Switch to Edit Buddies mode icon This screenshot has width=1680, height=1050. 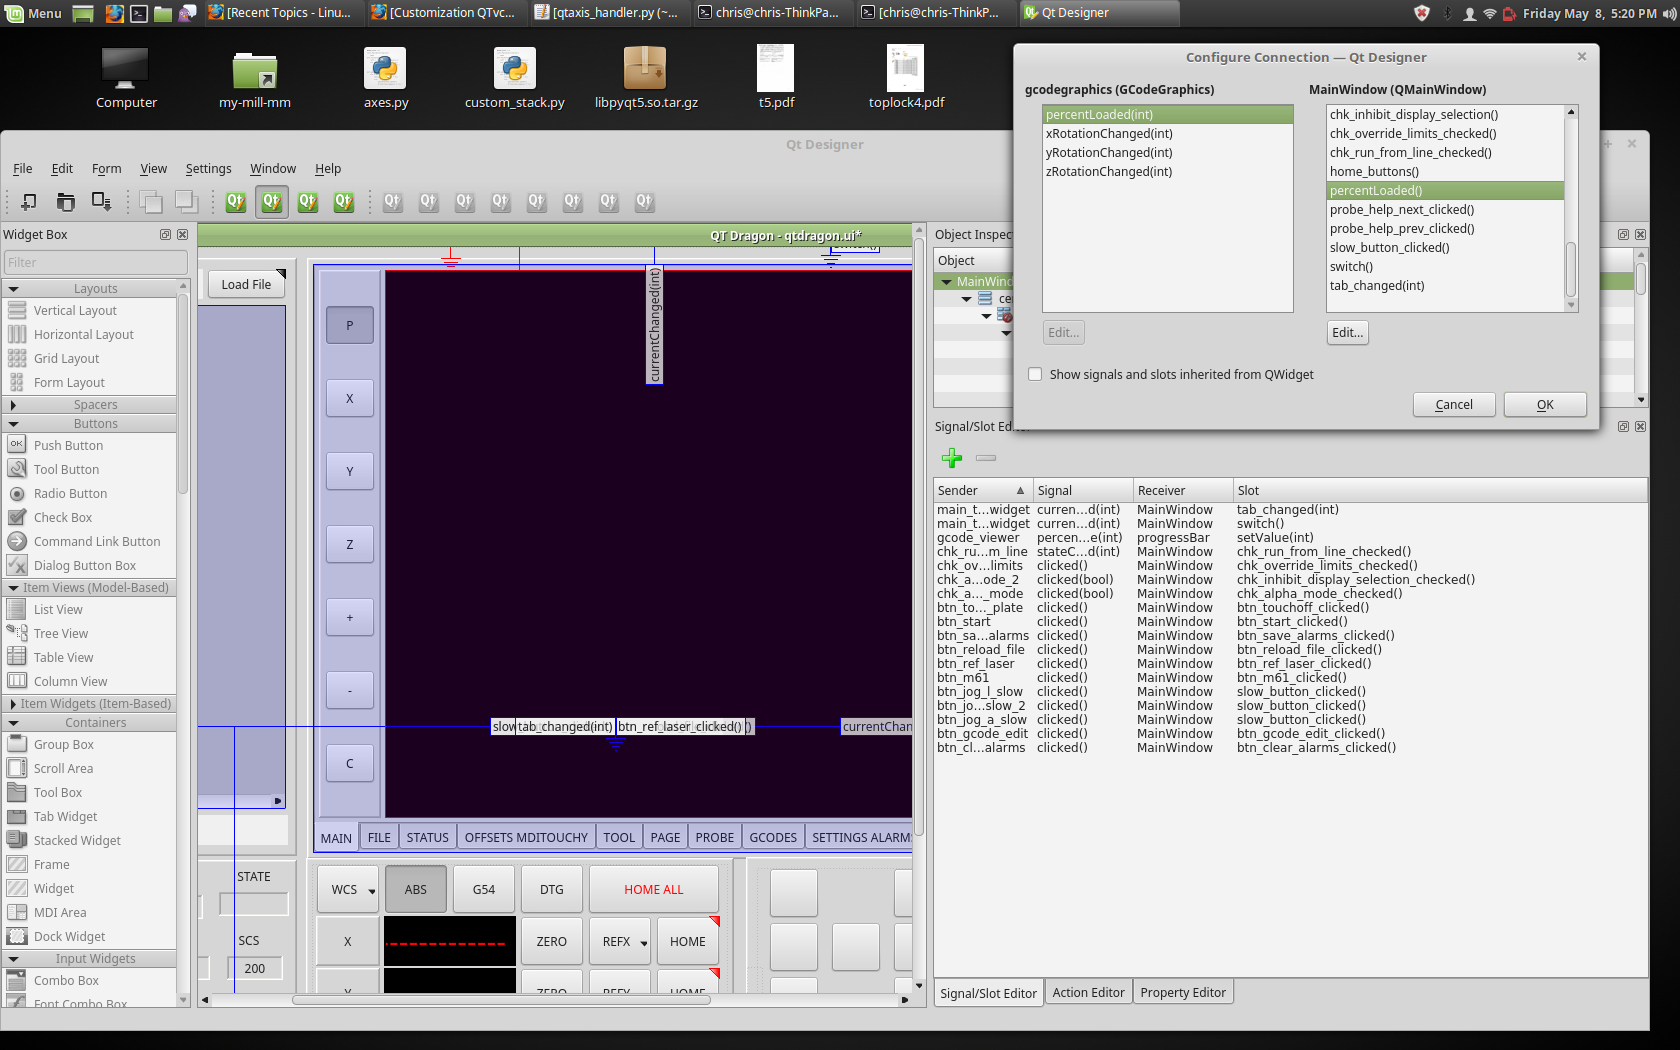(x=308, y=201)
